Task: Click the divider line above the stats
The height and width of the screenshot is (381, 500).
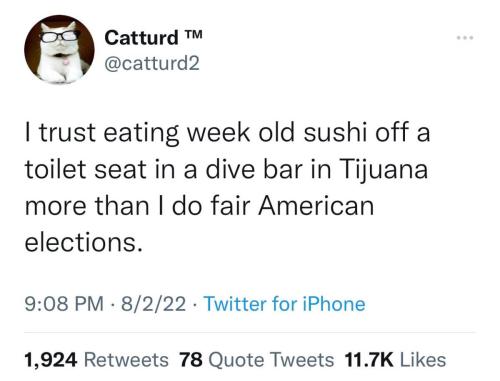Action: [250, 332]
